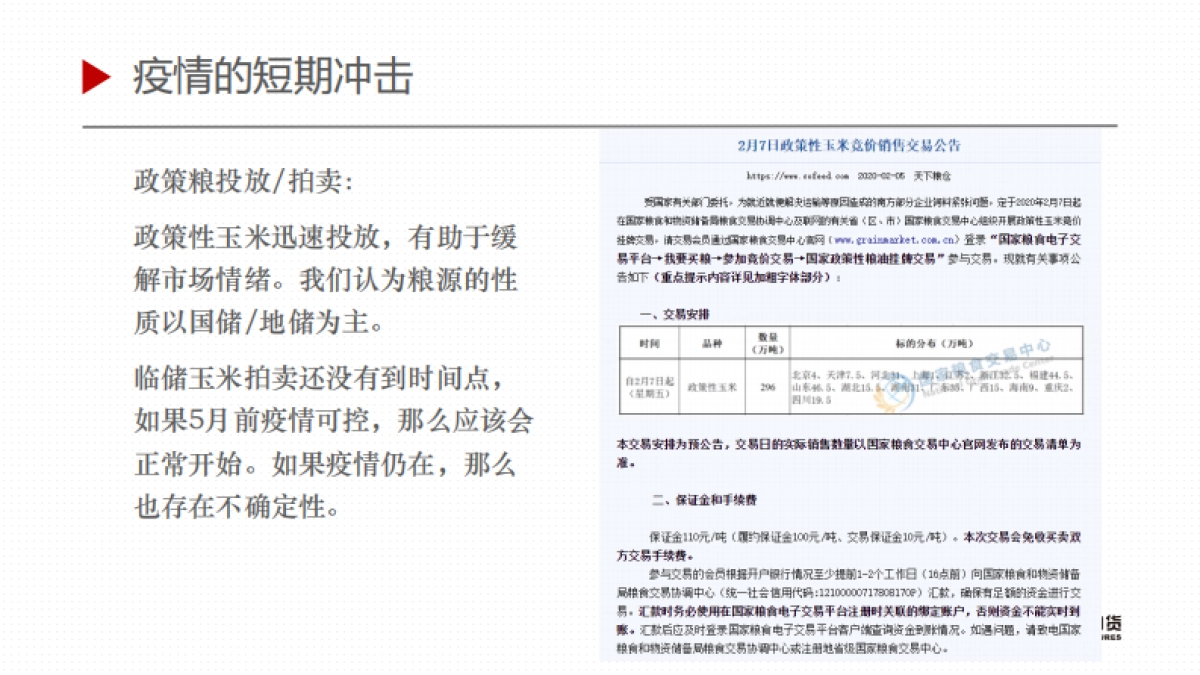This screenshot has height=675, width=1200.
Task: Click the announcement headline 2月7日政策性玉米竞价销售交易公告
Action: point(850,148)
